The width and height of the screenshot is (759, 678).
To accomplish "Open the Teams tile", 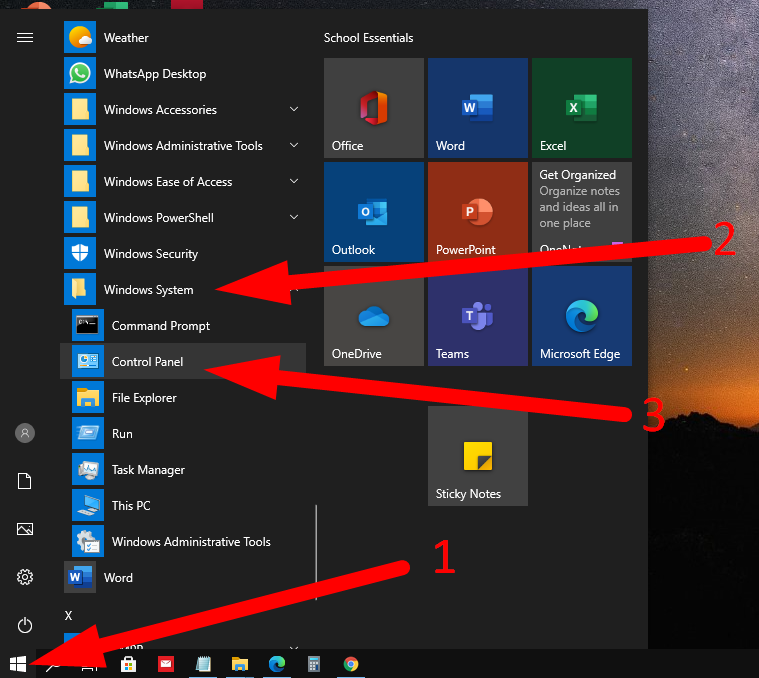I will point(478,316).
